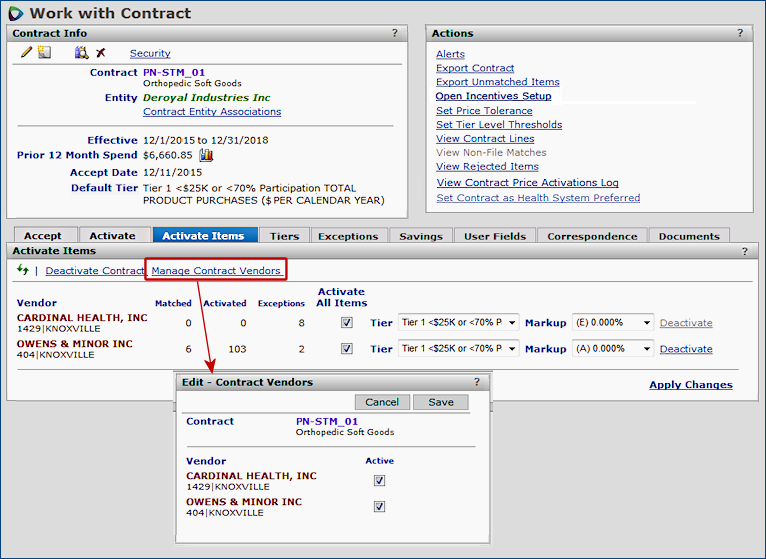Screen dimensions: 766x559
Task: Switch to the Tiers tab
Action: (x=284, y=236)
